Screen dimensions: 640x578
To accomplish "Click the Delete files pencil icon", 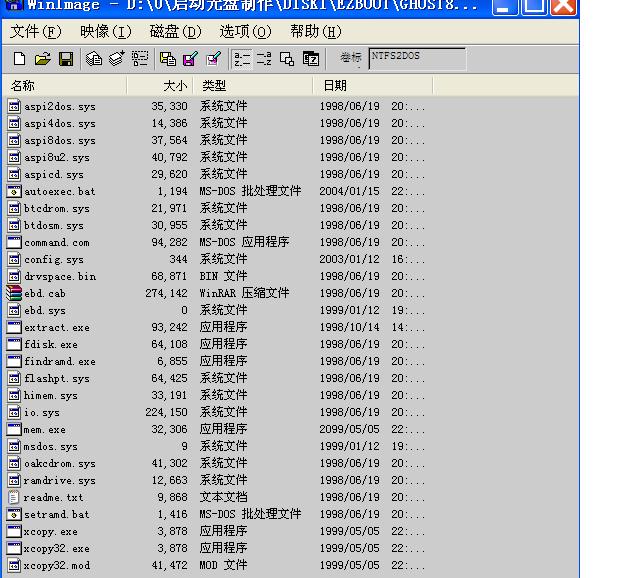I will pos(214,59).
